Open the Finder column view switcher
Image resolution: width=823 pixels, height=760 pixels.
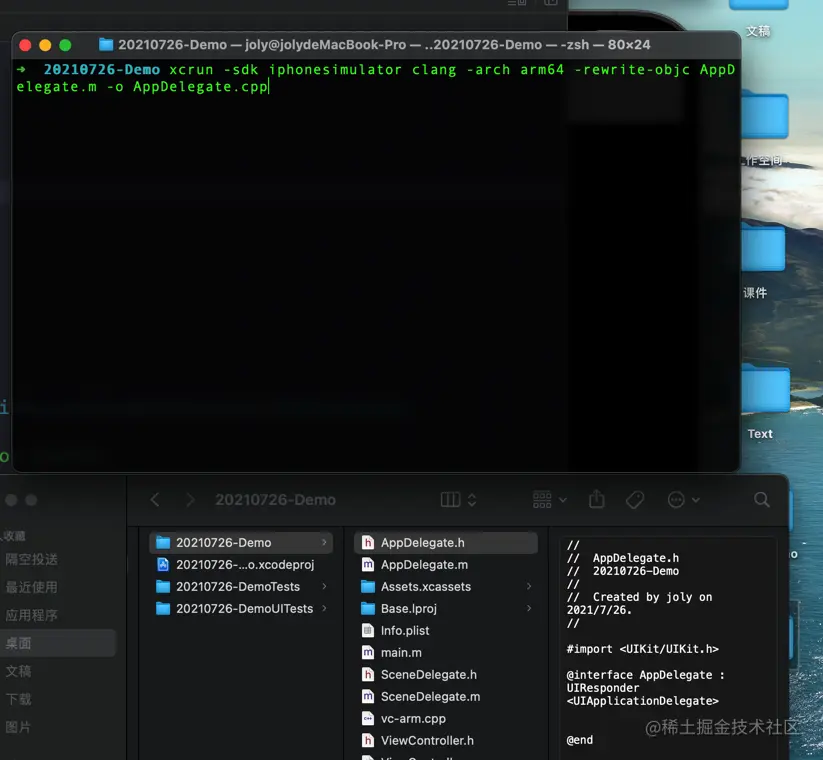click(458, 500)
